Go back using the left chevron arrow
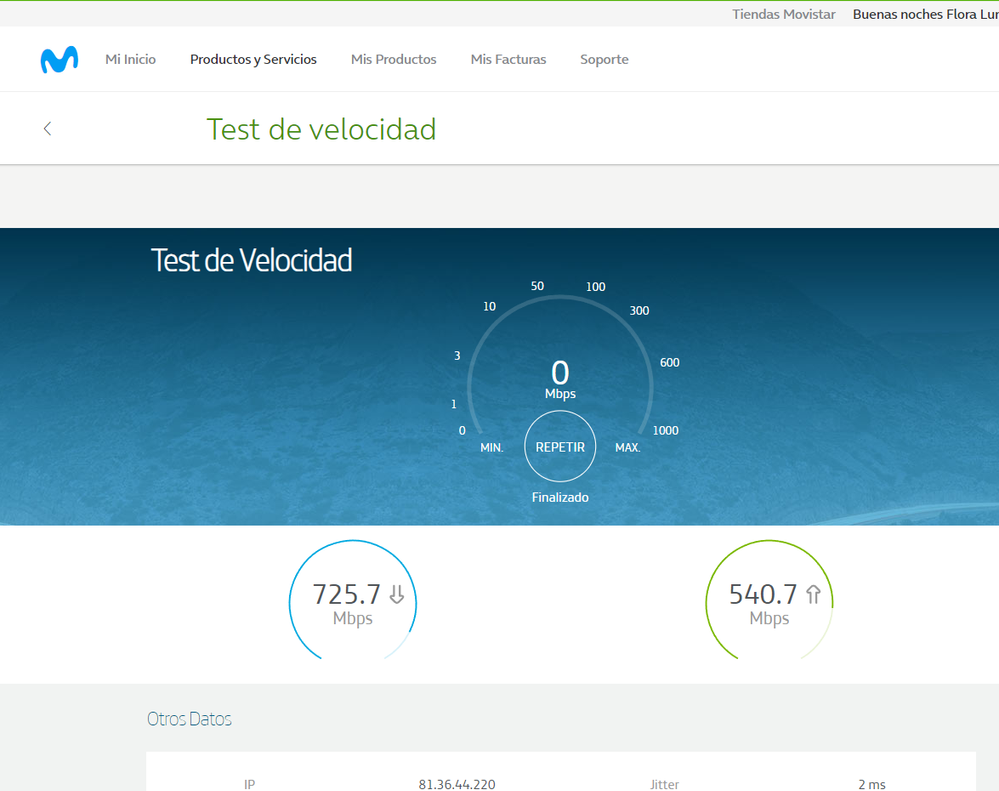This screenshot has height=791, width=999. pyautogui.click(x=47, y=129)
